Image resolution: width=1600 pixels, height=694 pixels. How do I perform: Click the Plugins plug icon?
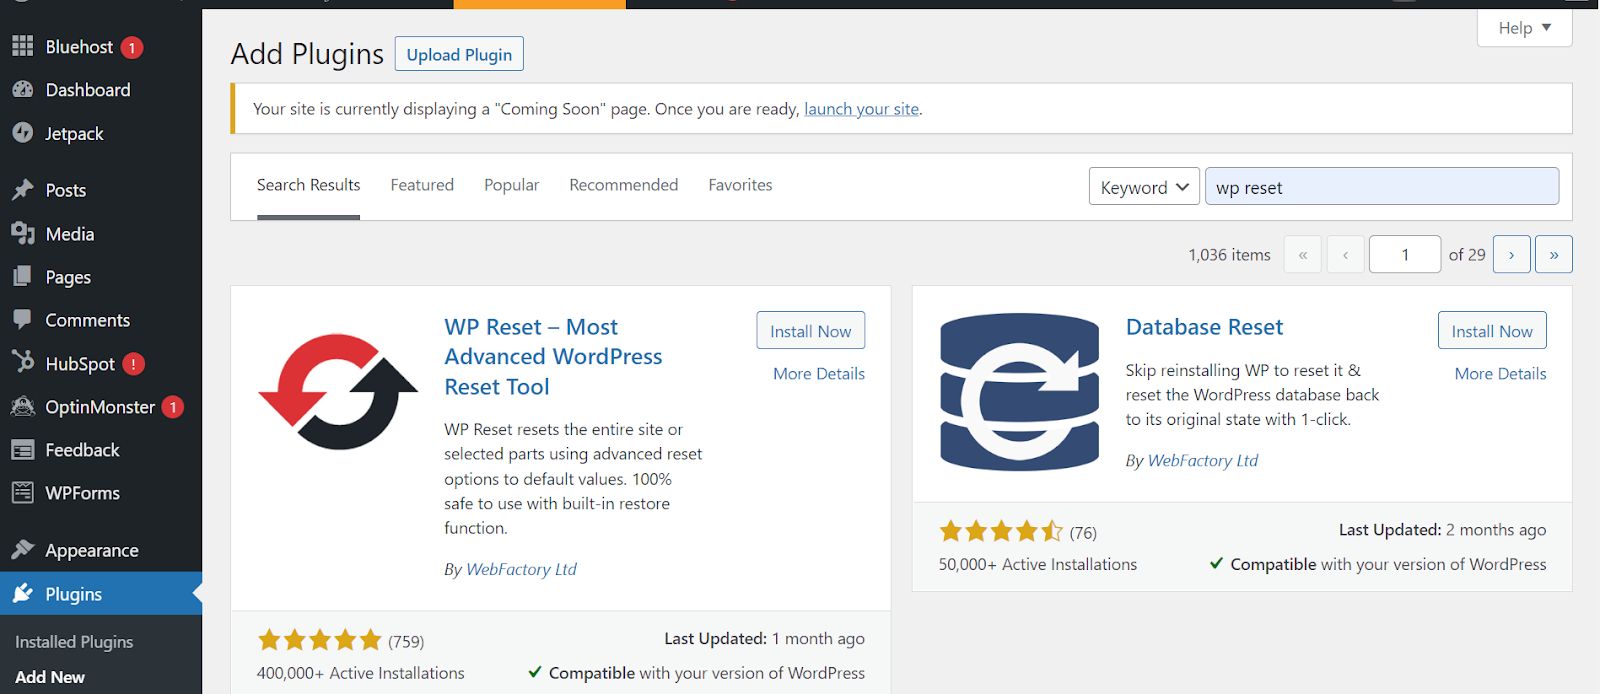pos(23,593)
